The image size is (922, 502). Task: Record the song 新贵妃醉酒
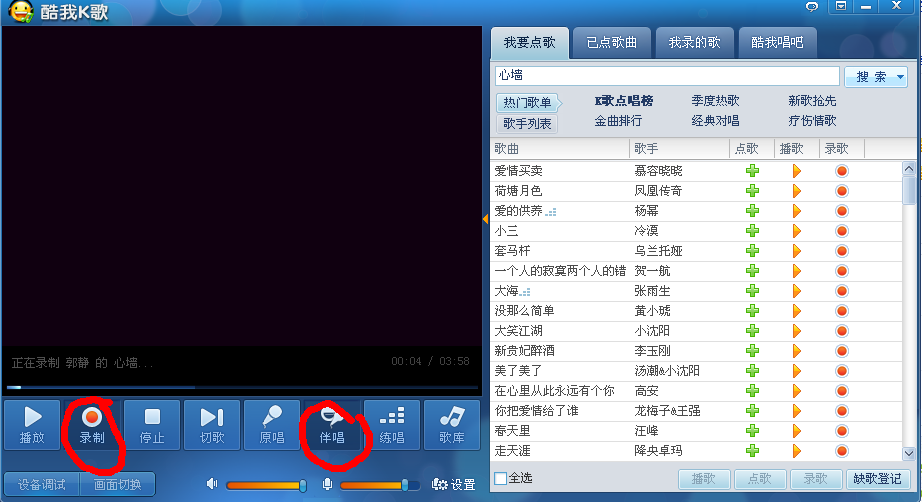coord(841,351)
